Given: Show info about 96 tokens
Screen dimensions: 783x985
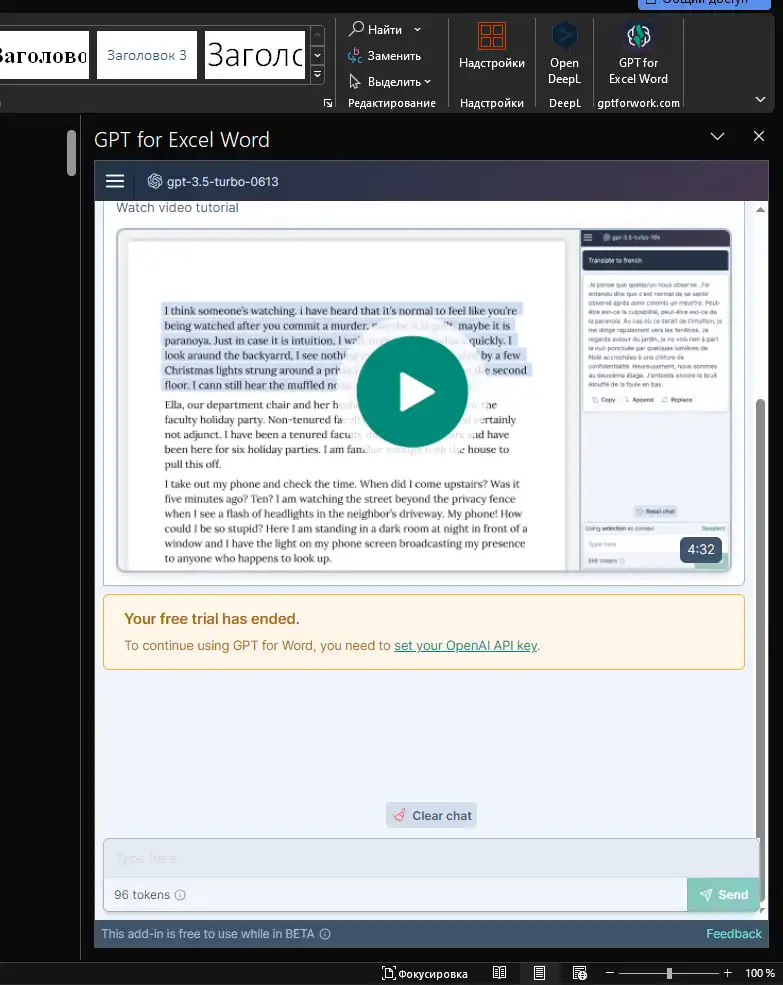Looking at the screenshot, I should point(180,895).
